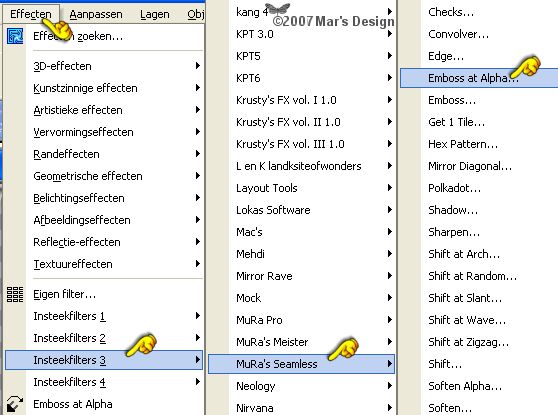Select Shift at Zigzag filter

(468, 342)
